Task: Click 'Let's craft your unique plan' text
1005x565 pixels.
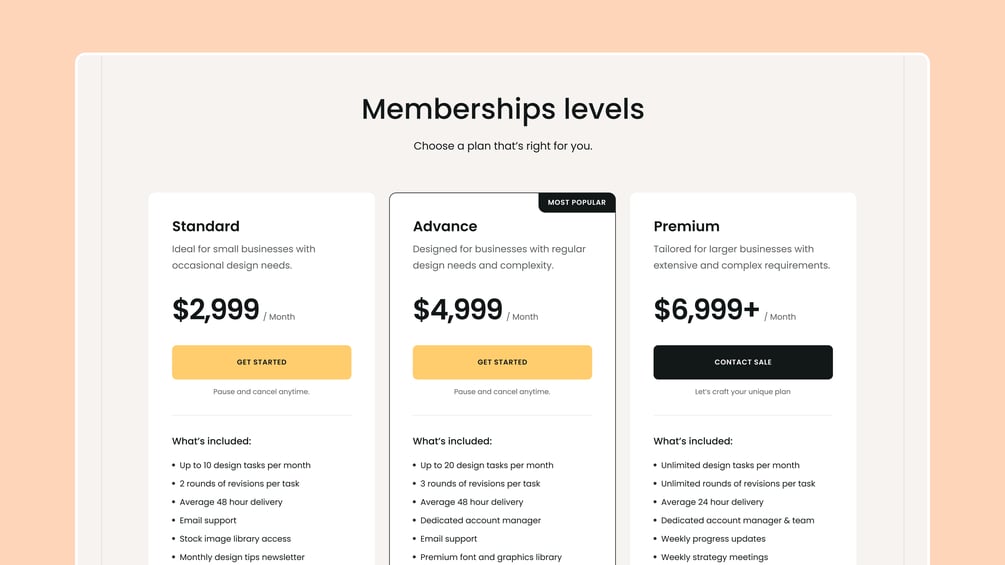Action: coord(742,392)
